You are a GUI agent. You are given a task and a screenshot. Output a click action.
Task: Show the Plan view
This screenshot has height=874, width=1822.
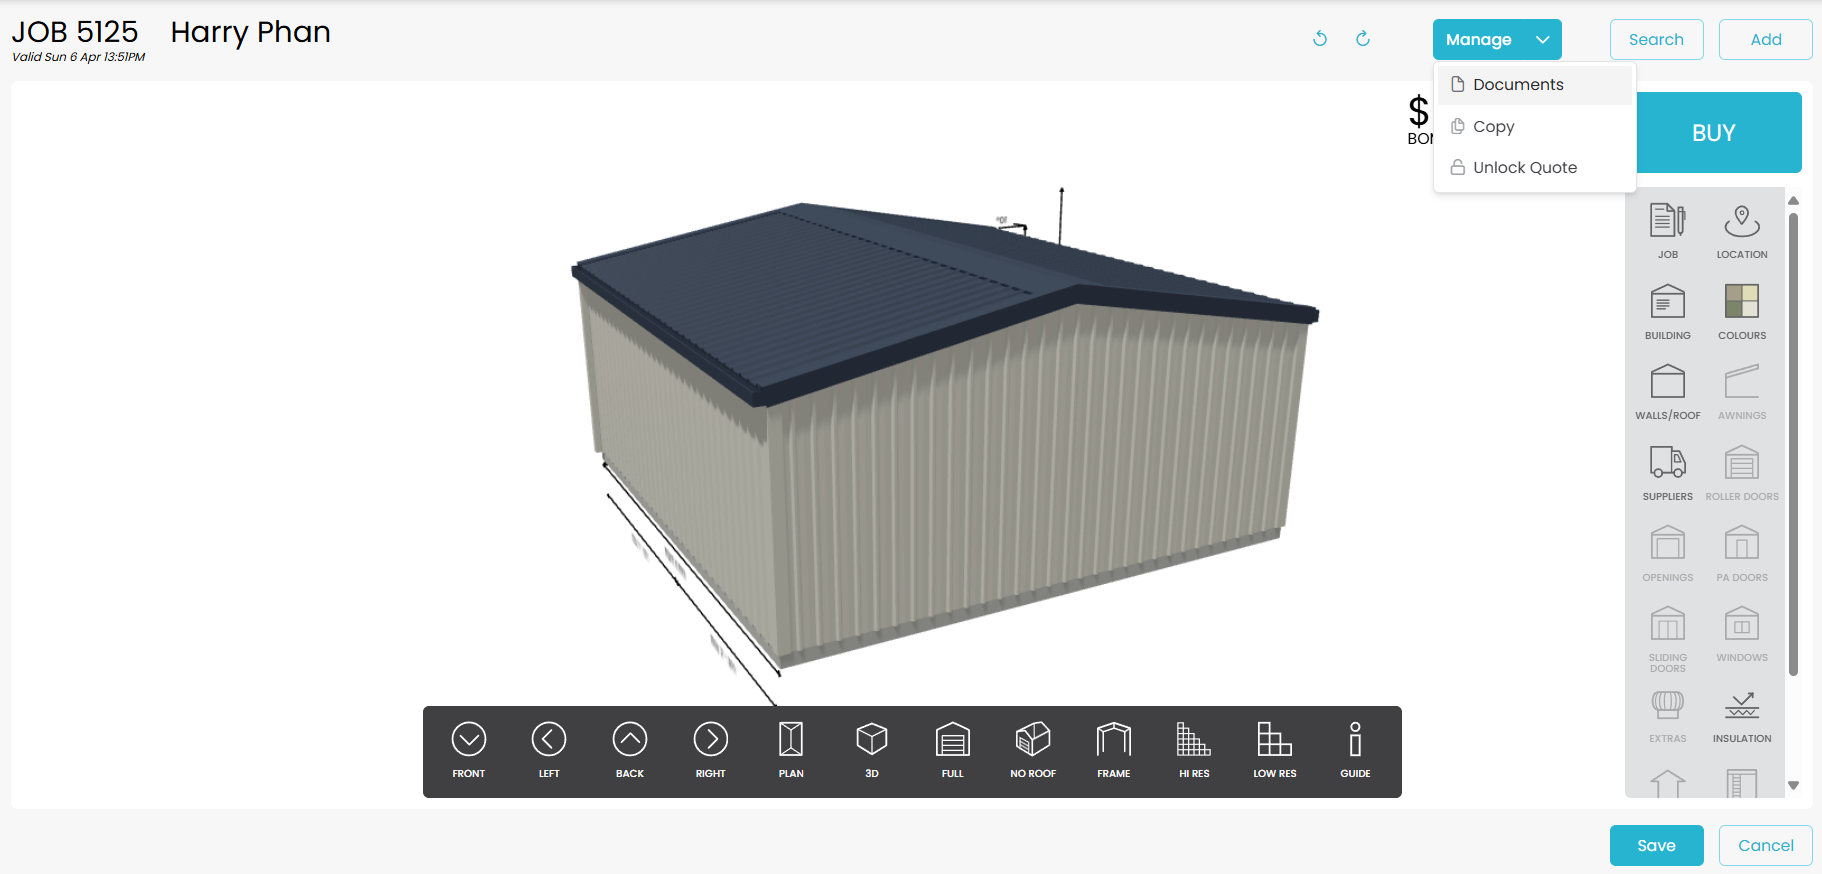pos(790,750)
